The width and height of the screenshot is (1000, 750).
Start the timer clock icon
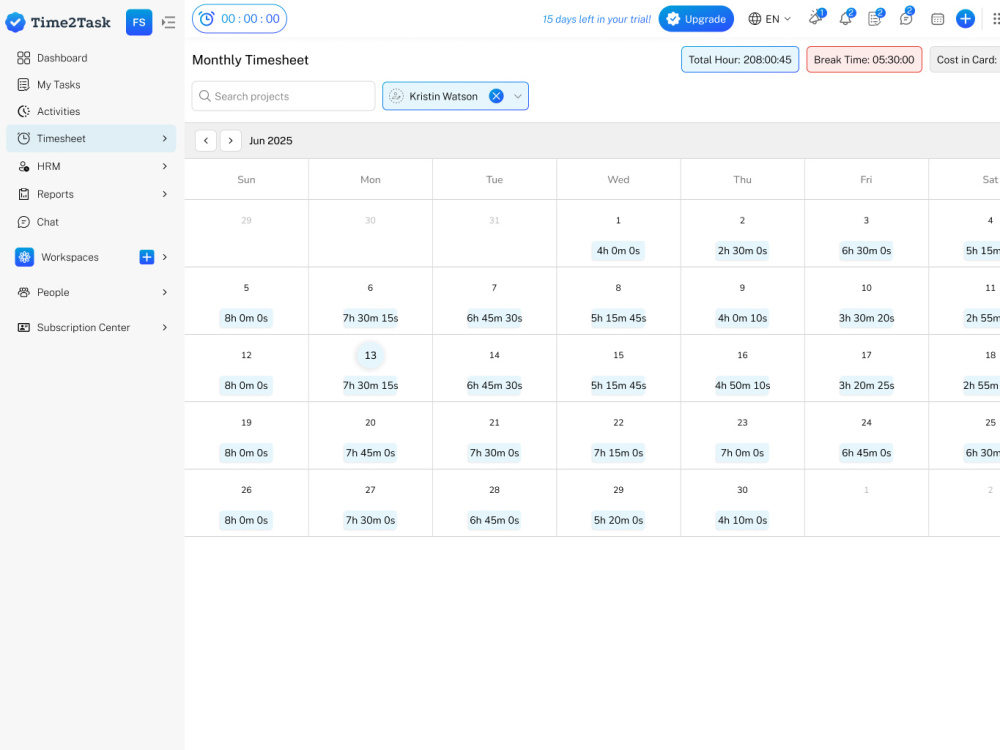pos(207,19)
